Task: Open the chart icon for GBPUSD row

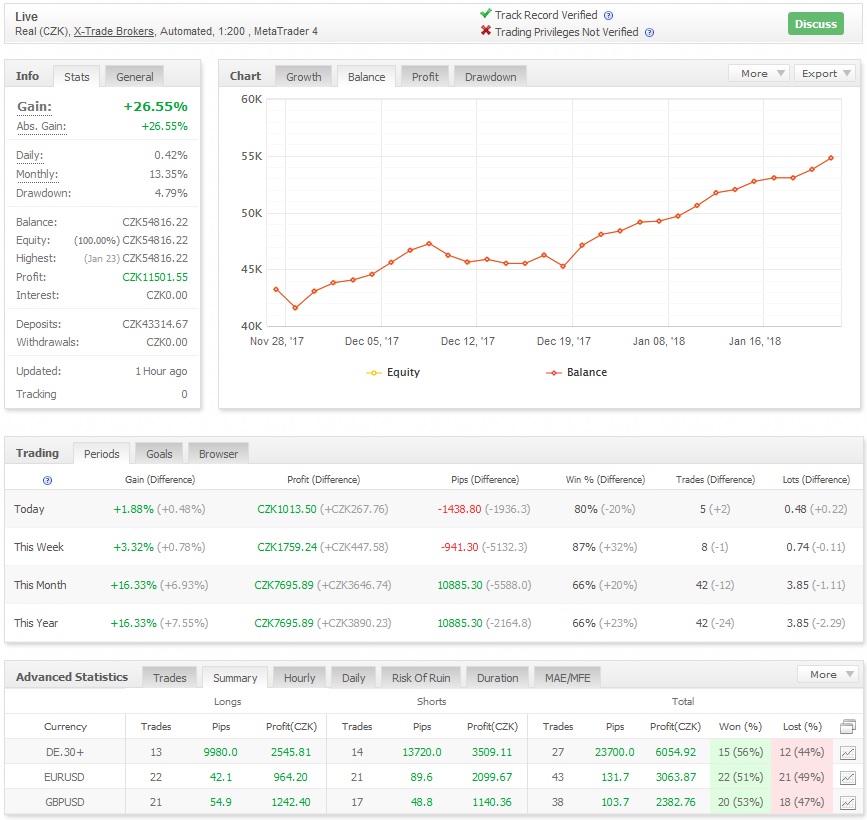Action: (848, 802)
